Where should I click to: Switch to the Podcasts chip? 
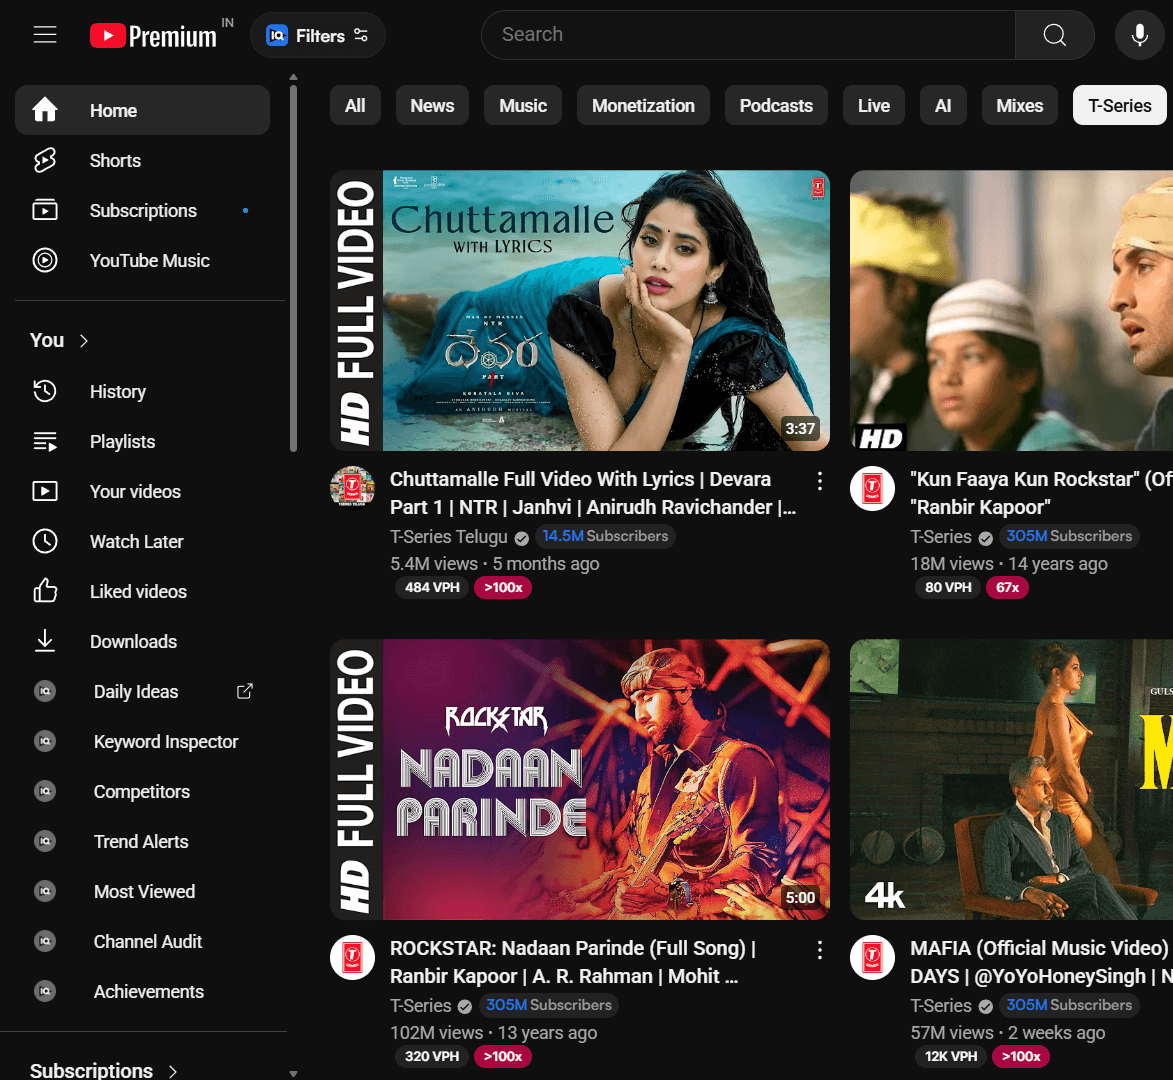(x=776, y=106)
